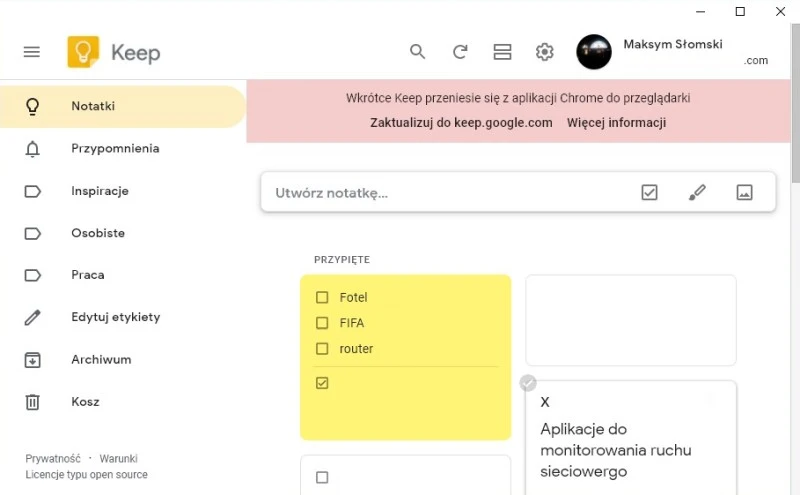Switch to list view layout
Viewport: 800px width, 495px height.
point(502,52)
